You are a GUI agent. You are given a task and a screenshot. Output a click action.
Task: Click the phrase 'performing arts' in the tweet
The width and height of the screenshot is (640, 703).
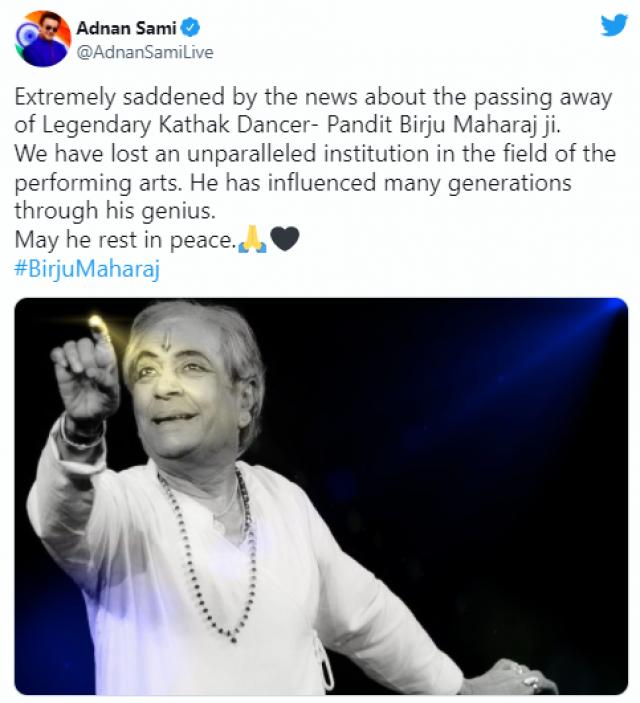pos(98,183)
